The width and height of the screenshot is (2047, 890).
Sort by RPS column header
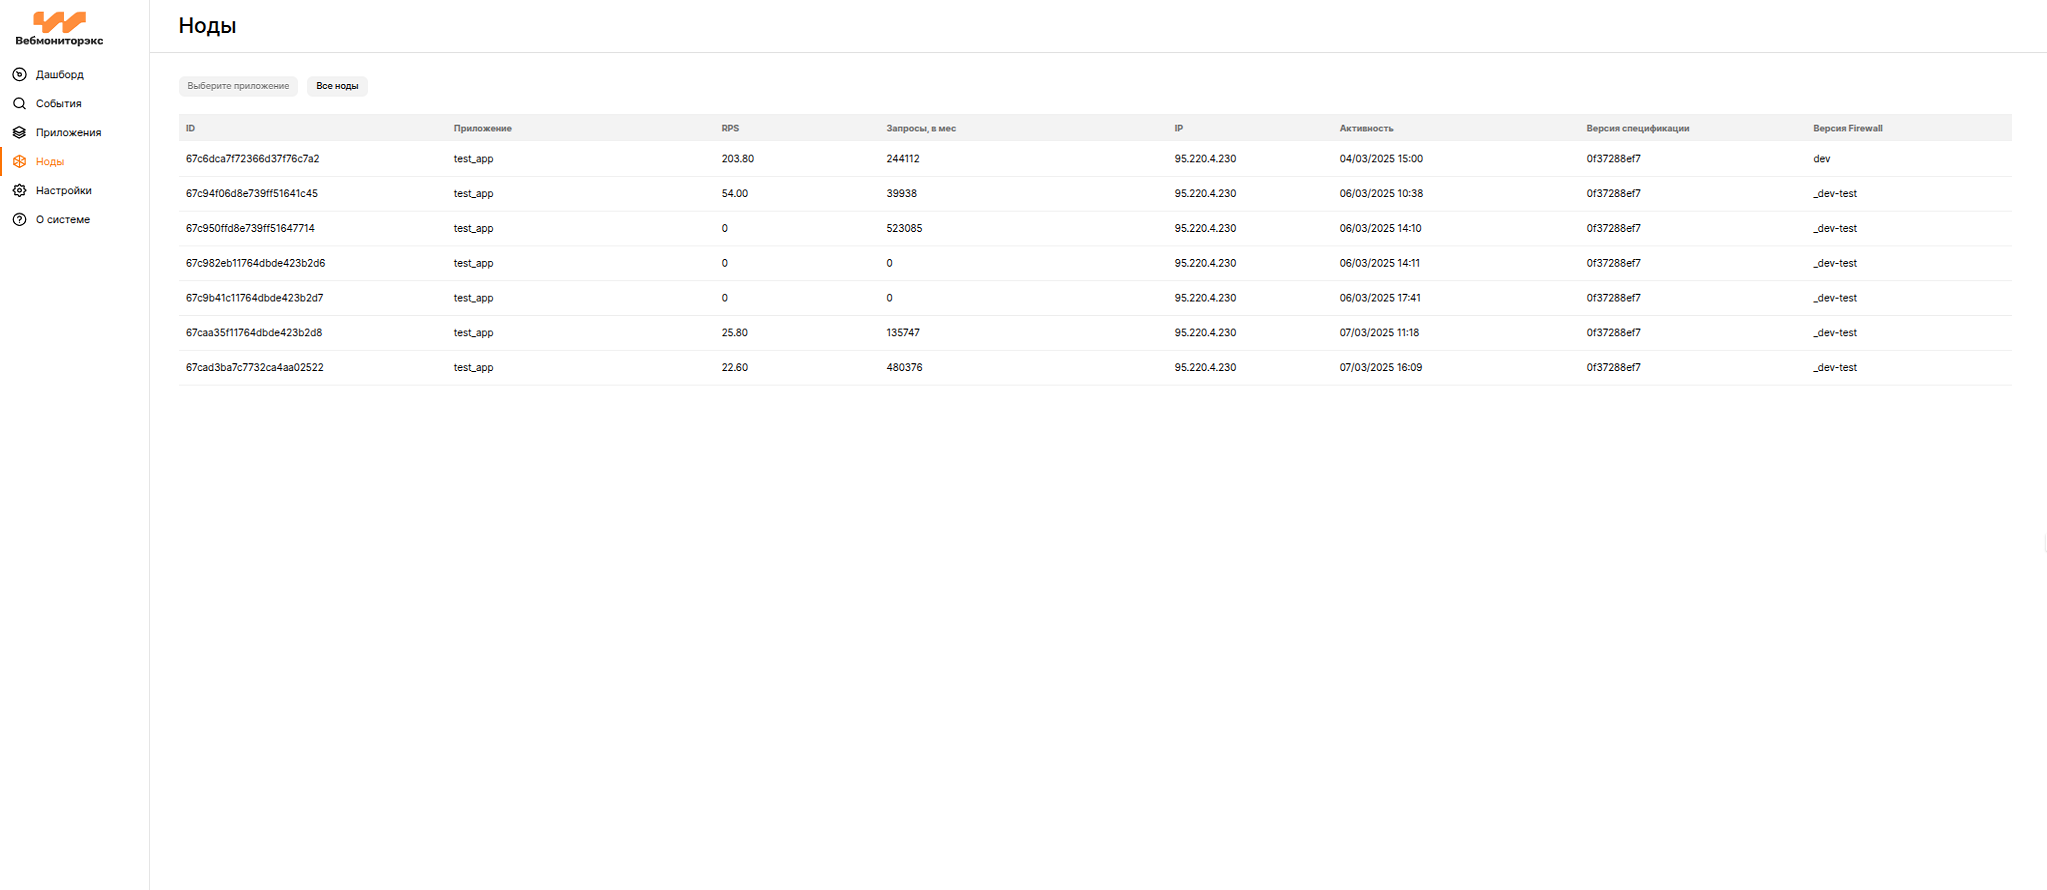730,129
